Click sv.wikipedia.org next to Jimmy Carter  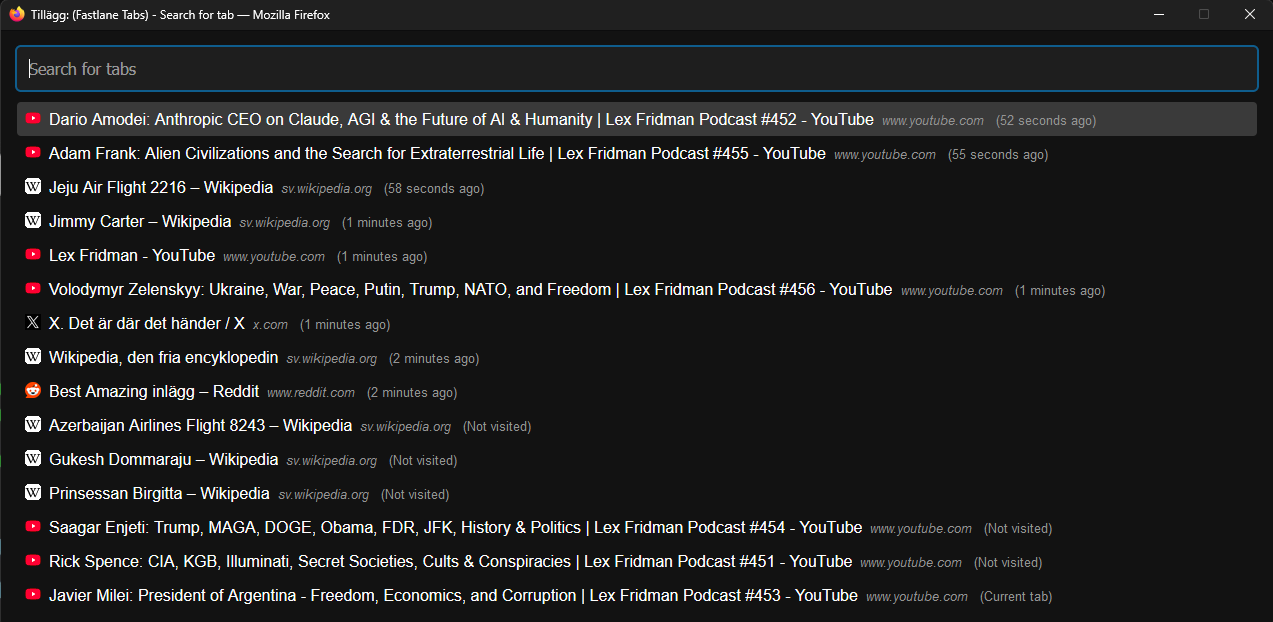pos(285,222)
